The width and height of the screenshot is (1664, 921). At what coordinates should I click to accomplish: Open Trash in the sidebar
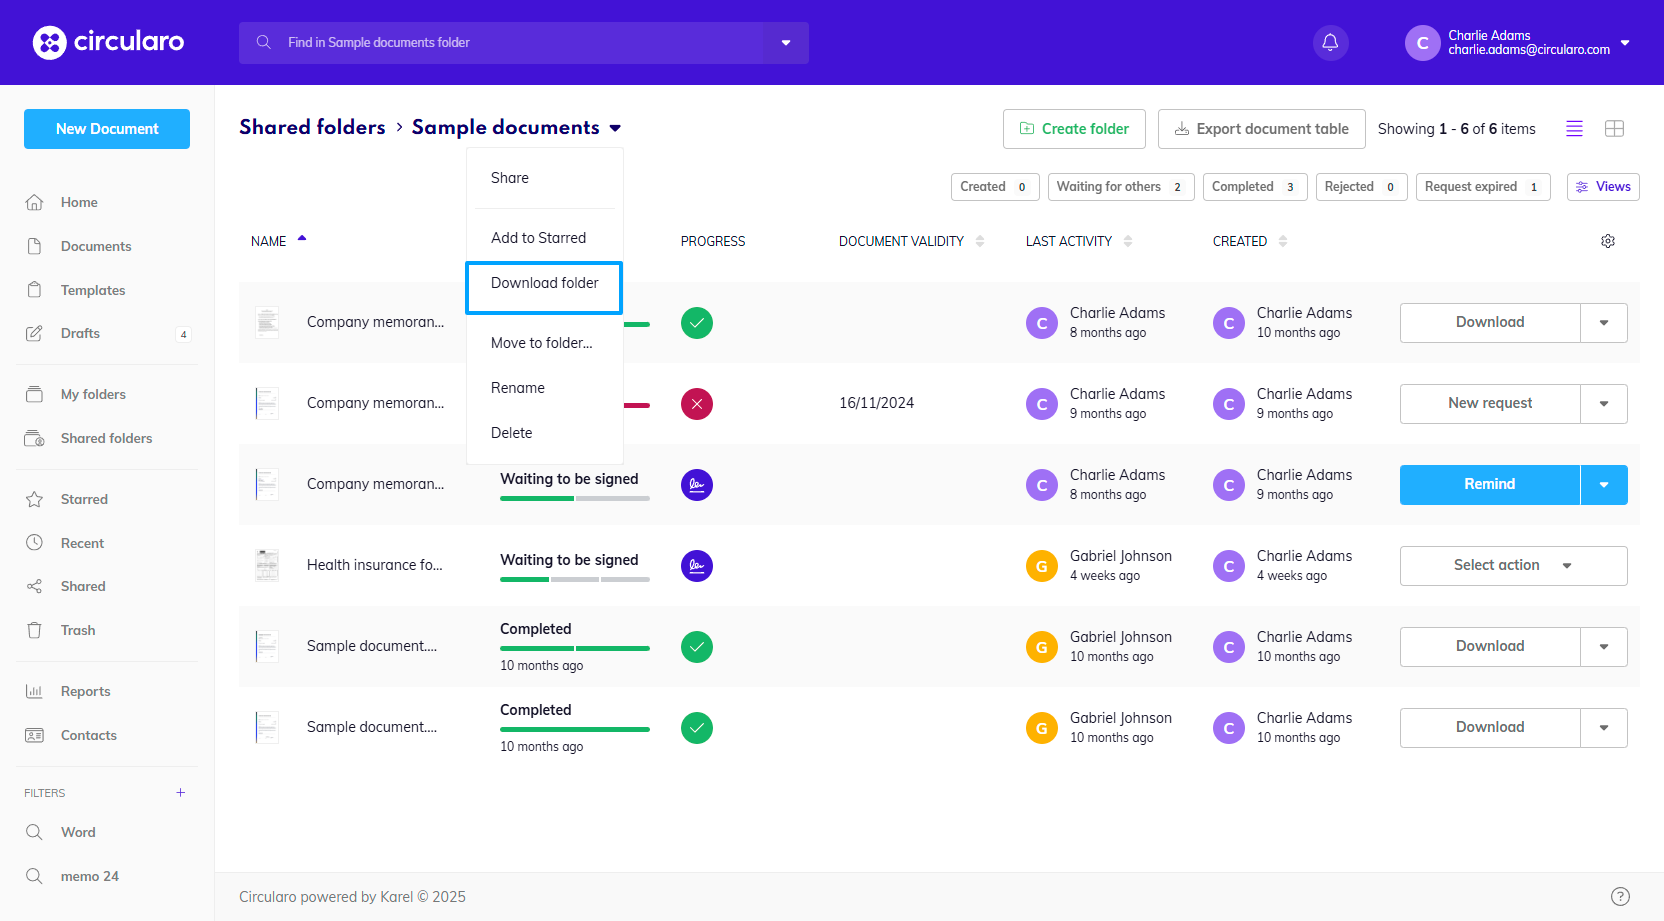coord(78,630)
